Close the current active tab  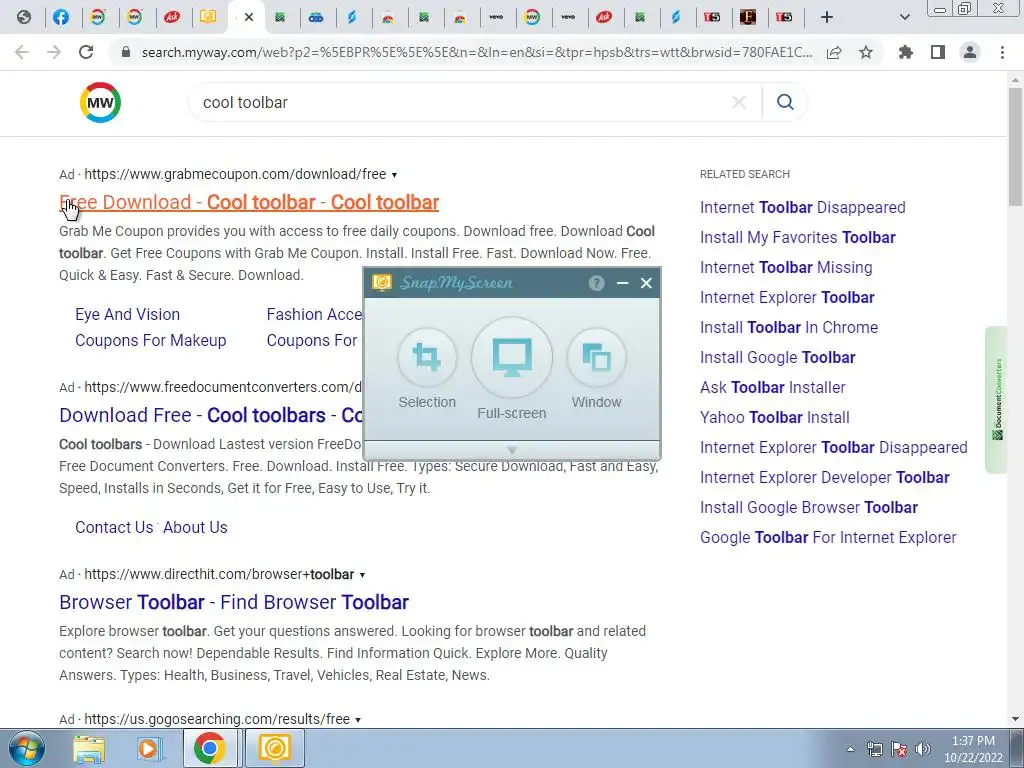point(249,17)
